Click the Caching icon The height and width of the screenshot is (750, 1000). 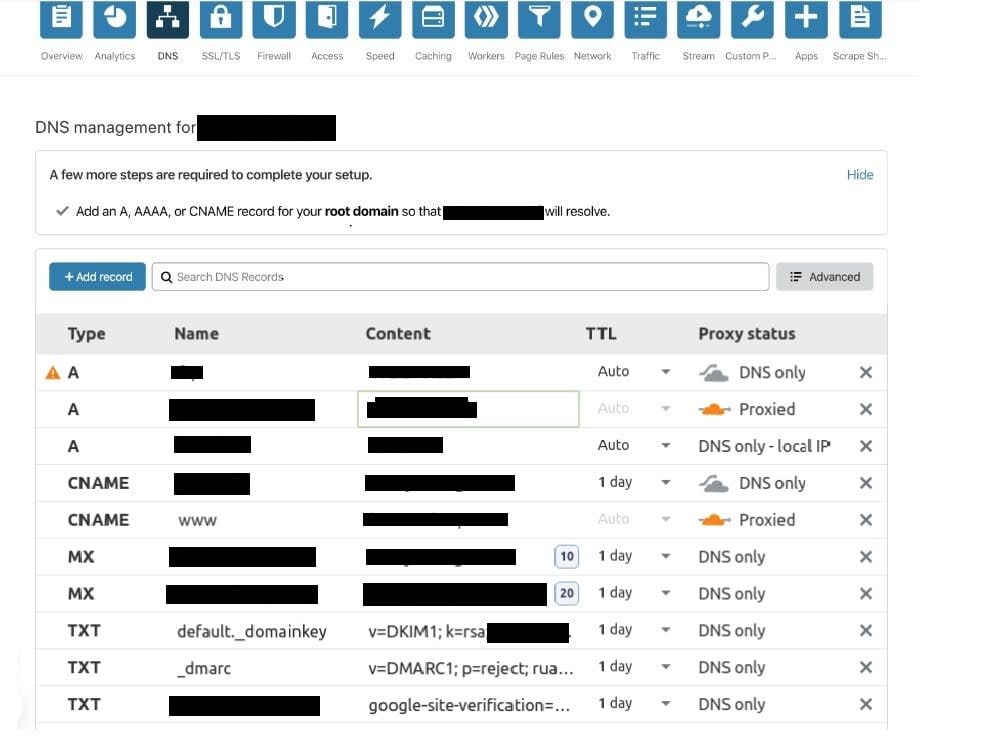pos(433,18)
